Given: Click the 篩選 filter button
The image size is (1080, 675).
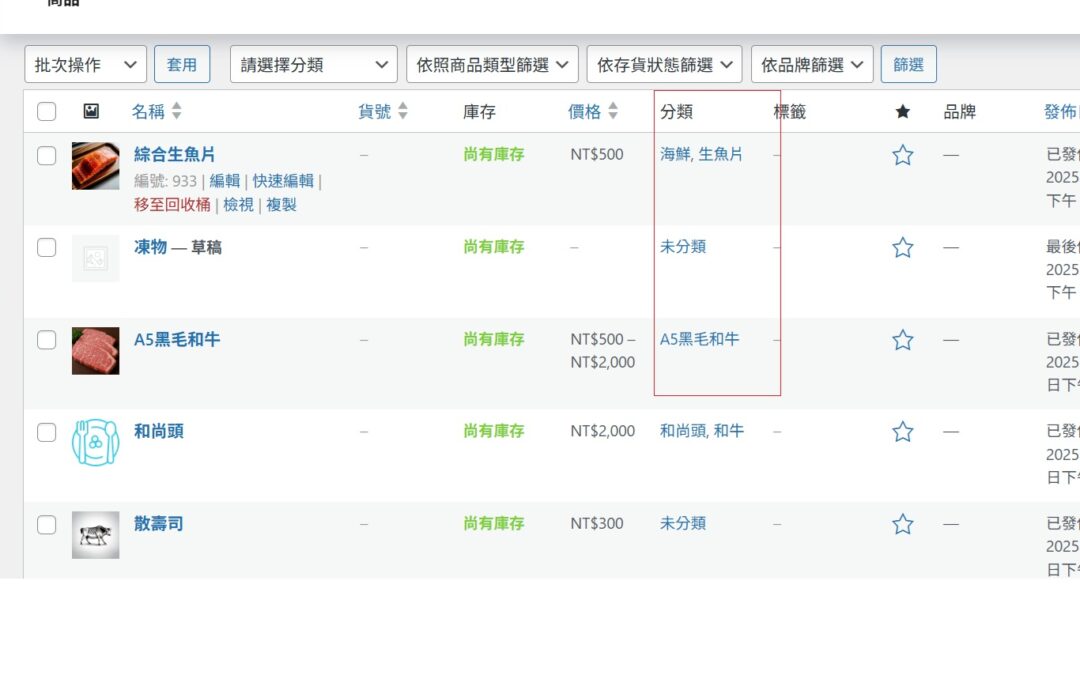Looking at the screenshot, I should [908, 65].
